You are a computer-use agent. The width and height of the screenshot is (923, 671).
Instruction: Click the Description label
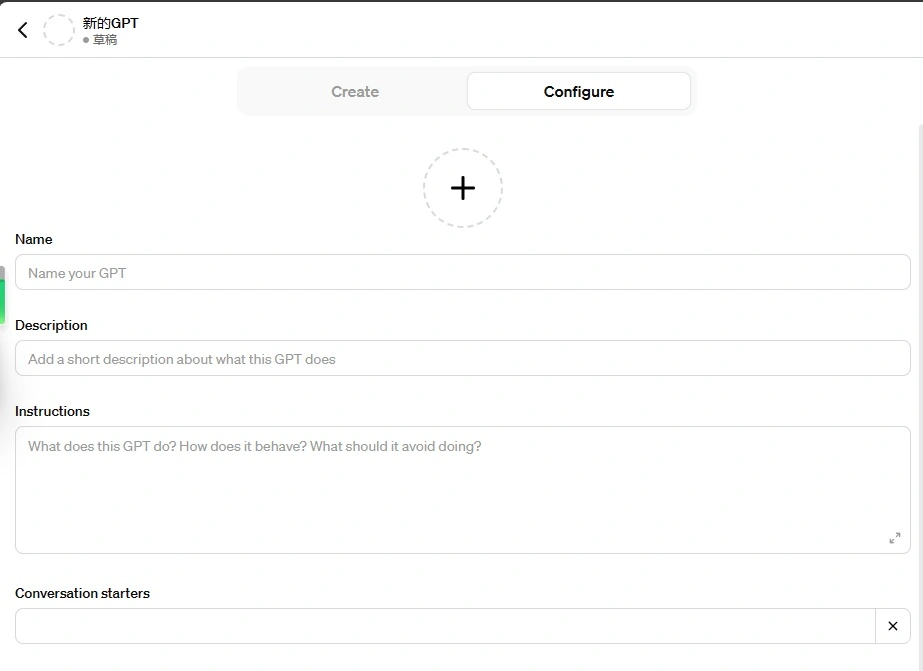click(51, 325)
